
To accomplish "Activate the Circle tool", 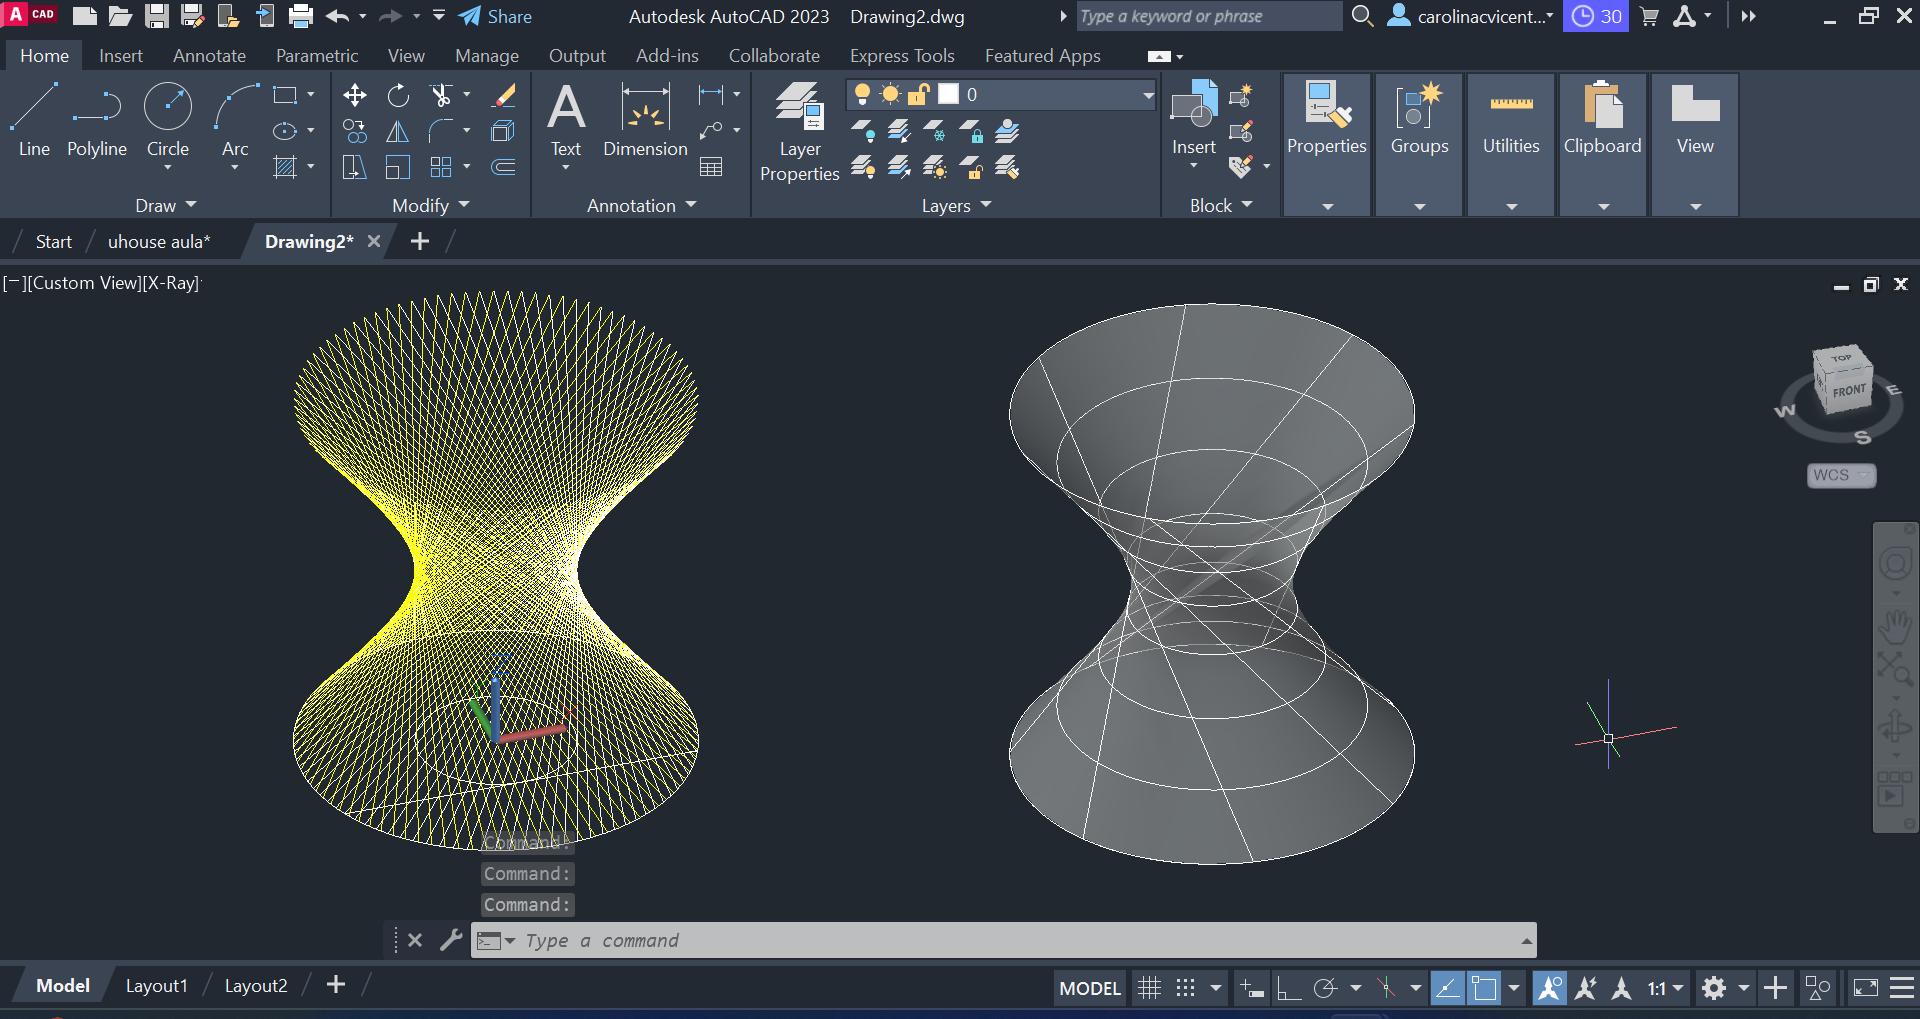I will [x=167, y=120].
